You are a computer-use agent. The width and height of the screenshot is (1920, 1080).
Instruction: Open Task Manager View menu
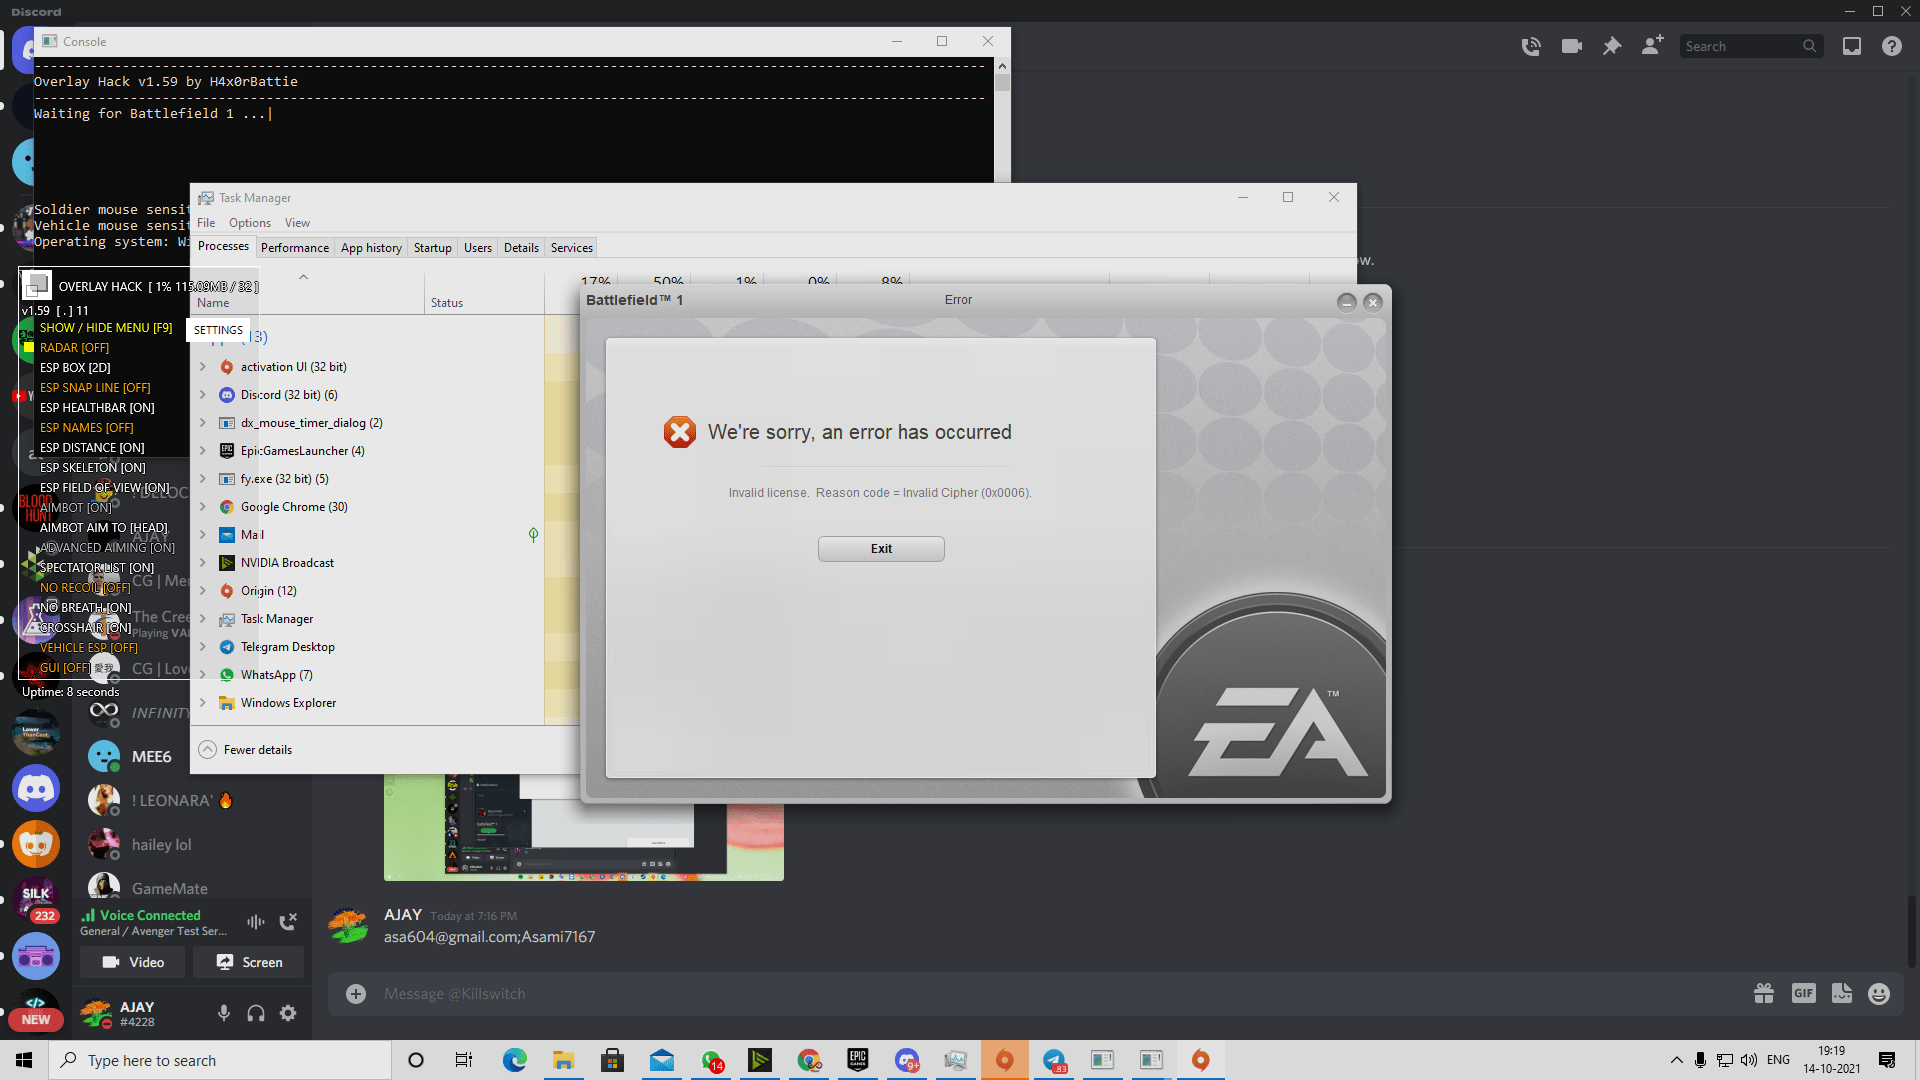coord(297,222)
